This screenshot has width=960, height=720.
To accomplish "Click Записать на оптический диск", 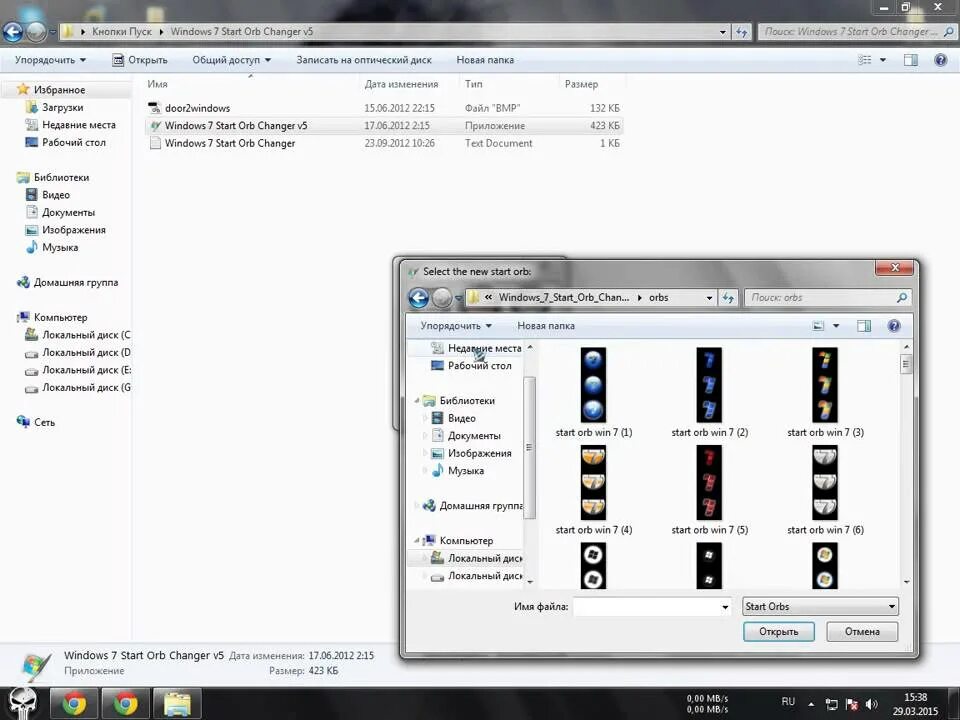I will pos(364,60).
